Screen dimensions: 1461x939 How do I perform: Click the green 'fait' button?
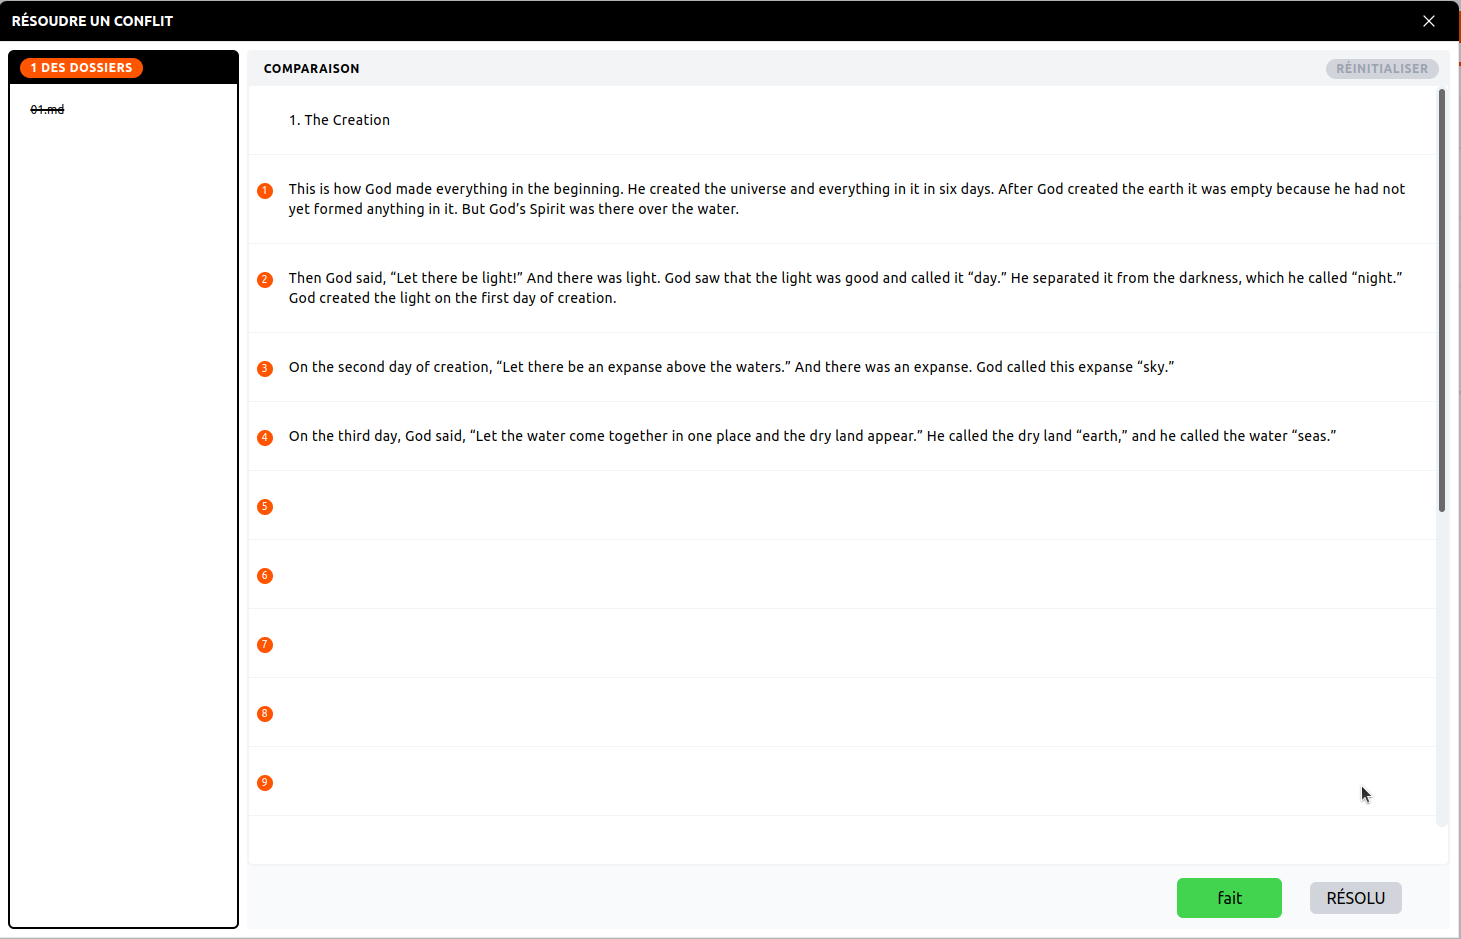[1229, 898]
